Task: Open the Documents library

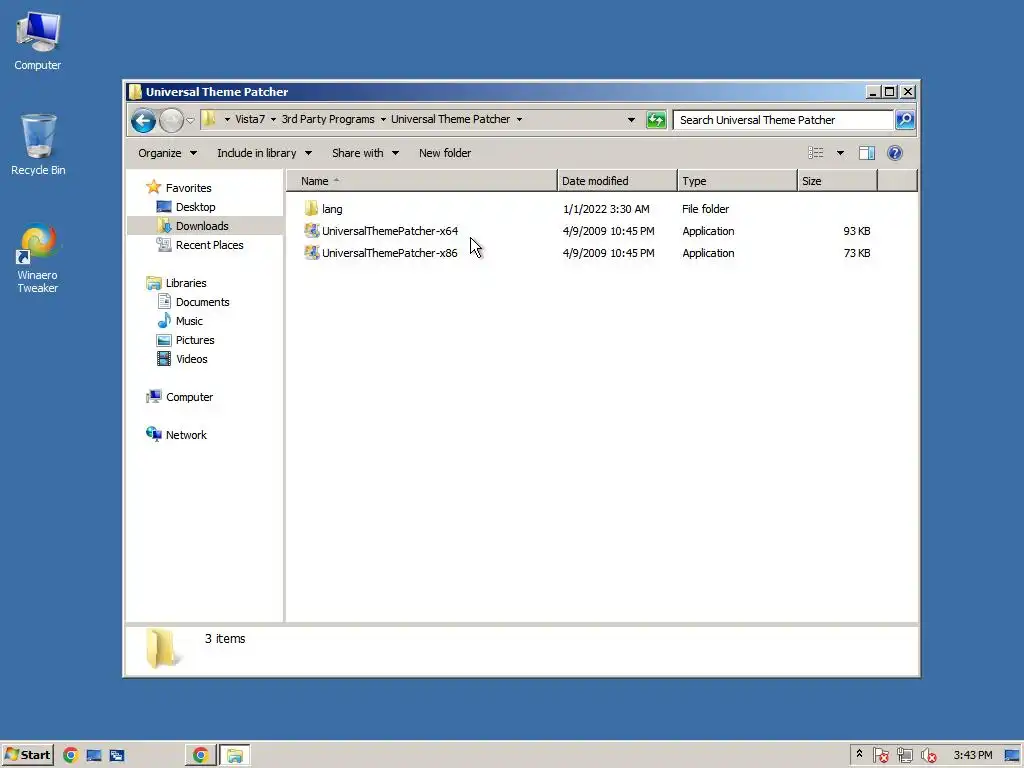Action: click(193, 302)
